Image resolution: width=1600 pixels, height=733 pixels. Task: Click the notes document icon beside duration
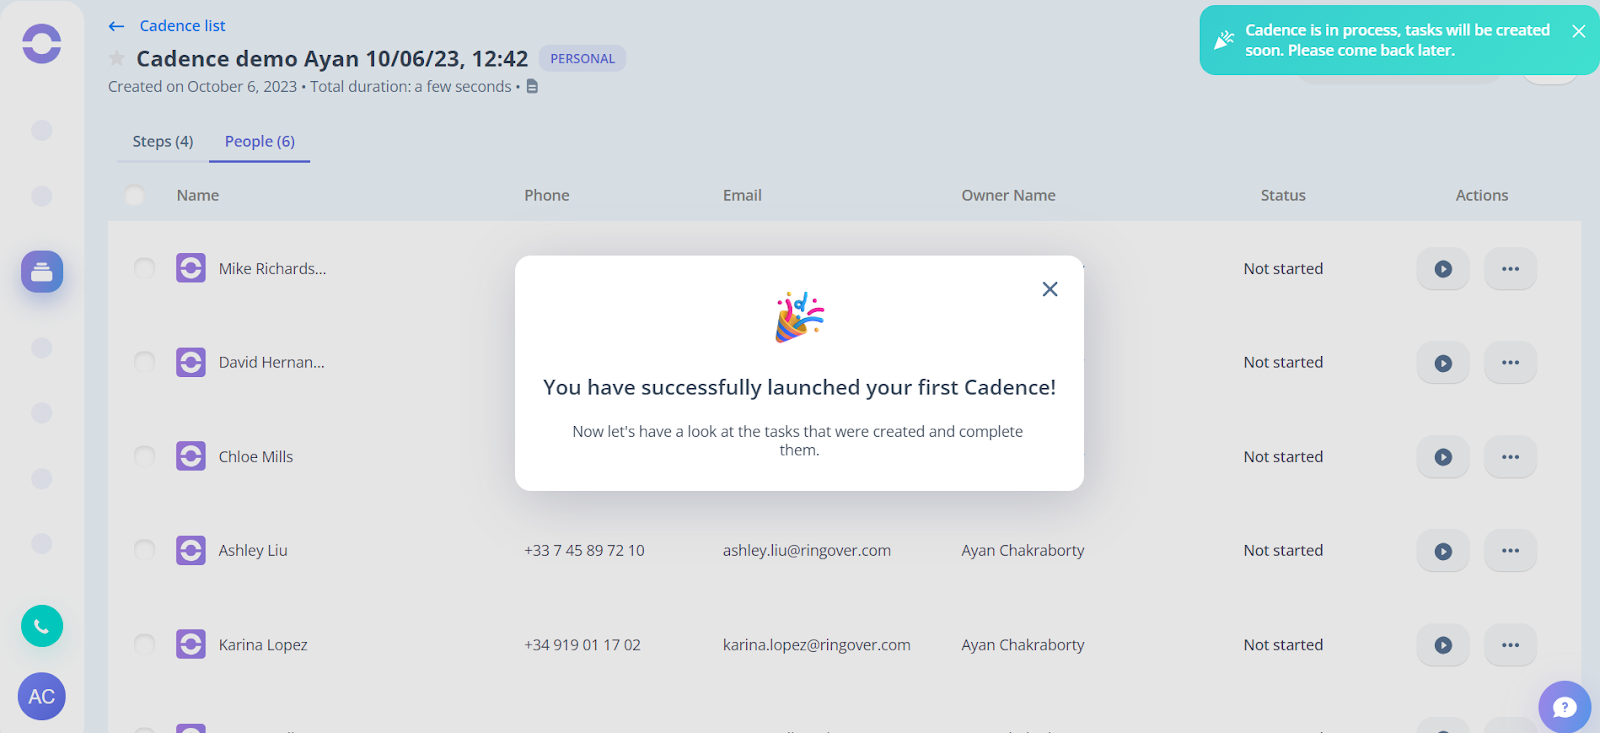coord(532,87)
